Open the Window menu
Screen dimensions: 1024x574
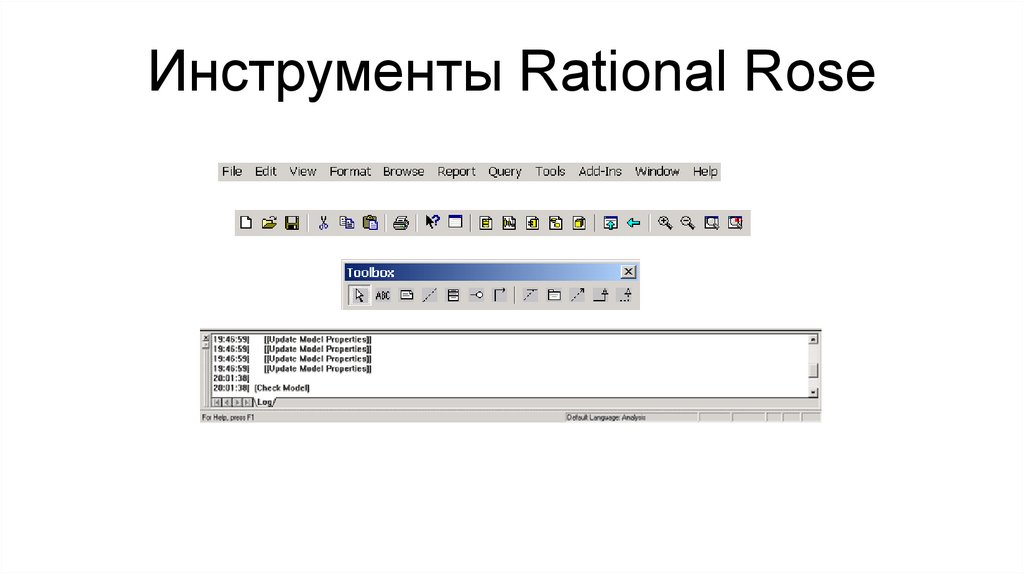657,171
